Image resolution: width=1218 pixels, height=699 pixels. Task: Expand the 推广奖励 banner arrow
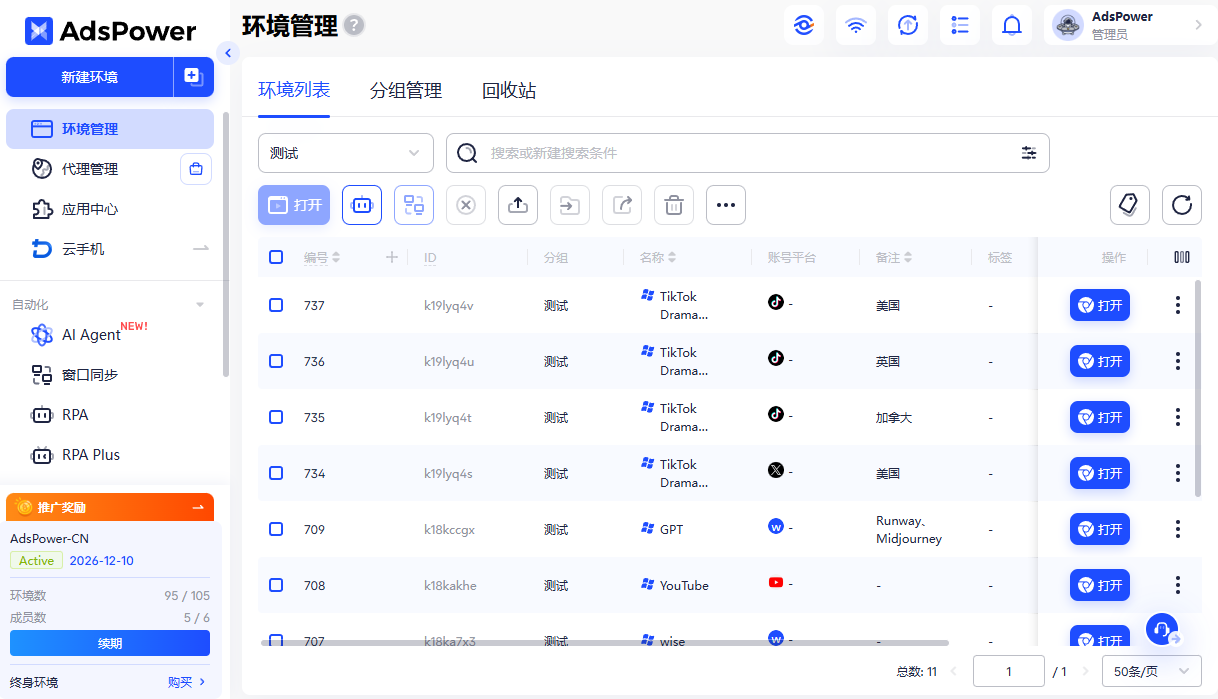[x=198, y=507]
